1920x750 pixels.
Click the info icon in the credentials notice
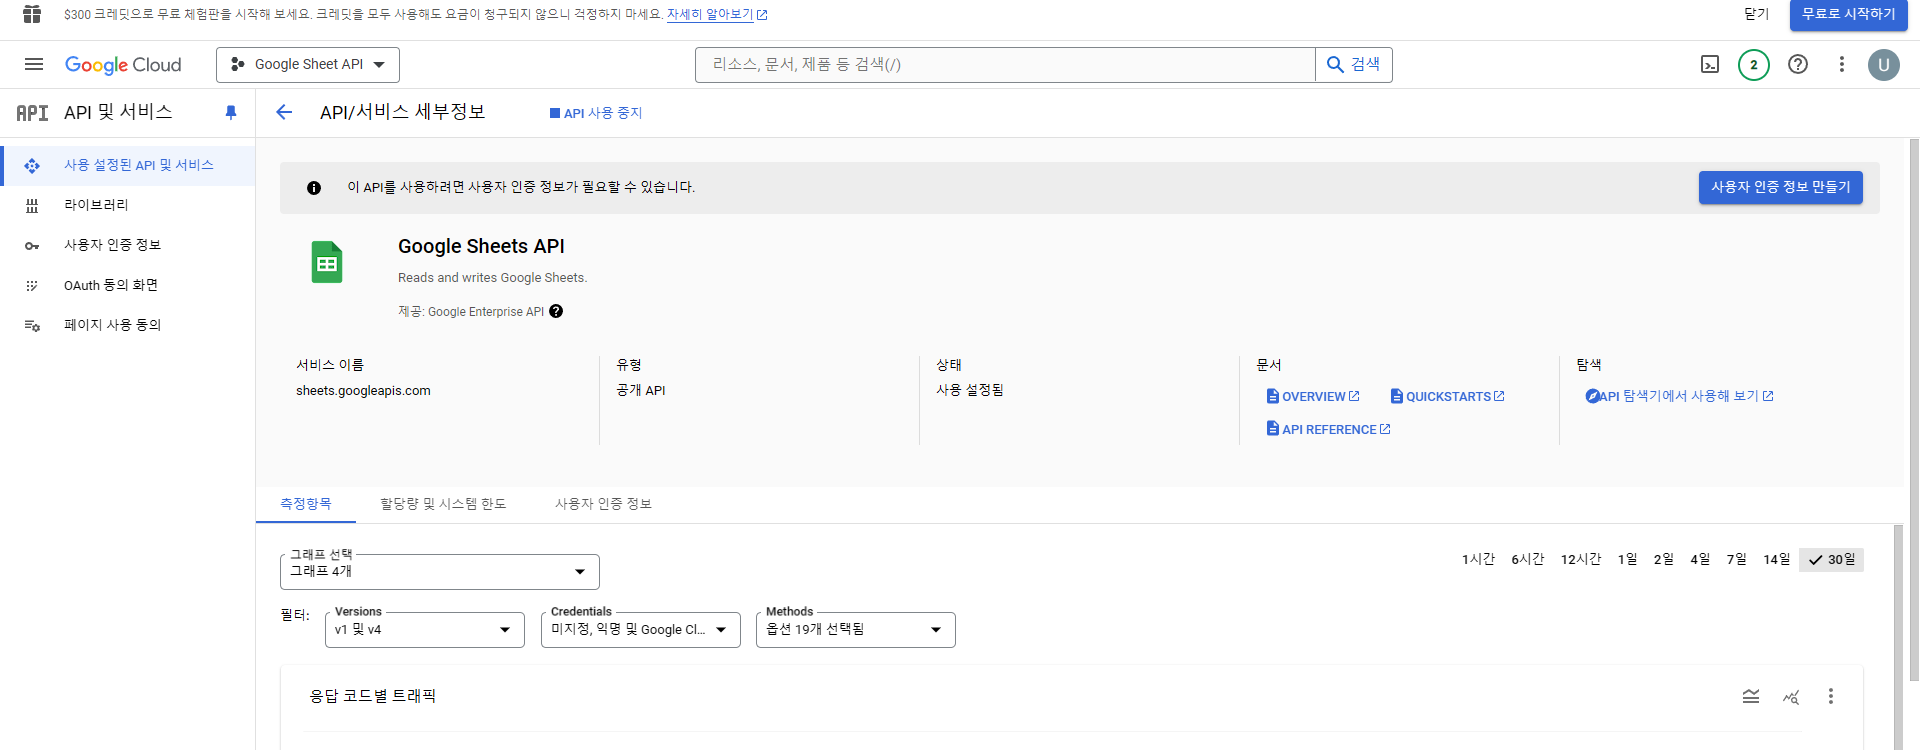pyautogui.click(x=314, y=188)
